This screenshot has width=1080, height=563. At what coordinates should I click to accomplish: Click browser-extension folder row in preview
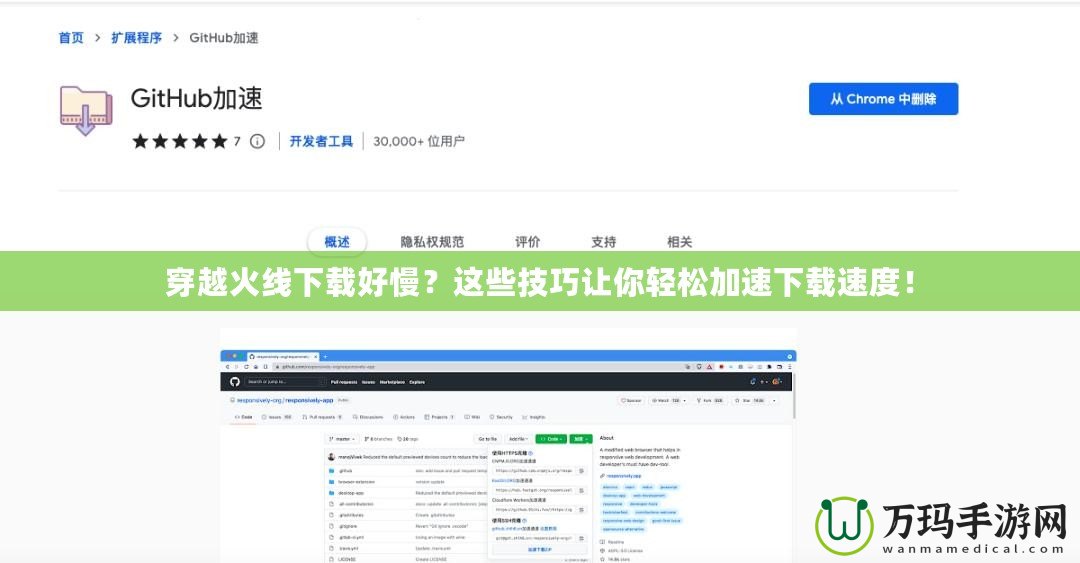tap(406, 482)
